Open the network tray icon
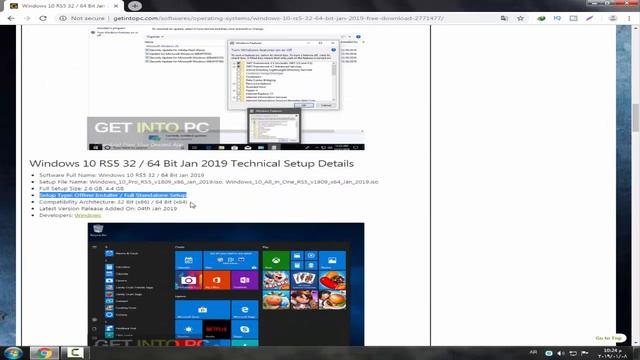This screenshot has width=640, height=360. tap(573, 353)
